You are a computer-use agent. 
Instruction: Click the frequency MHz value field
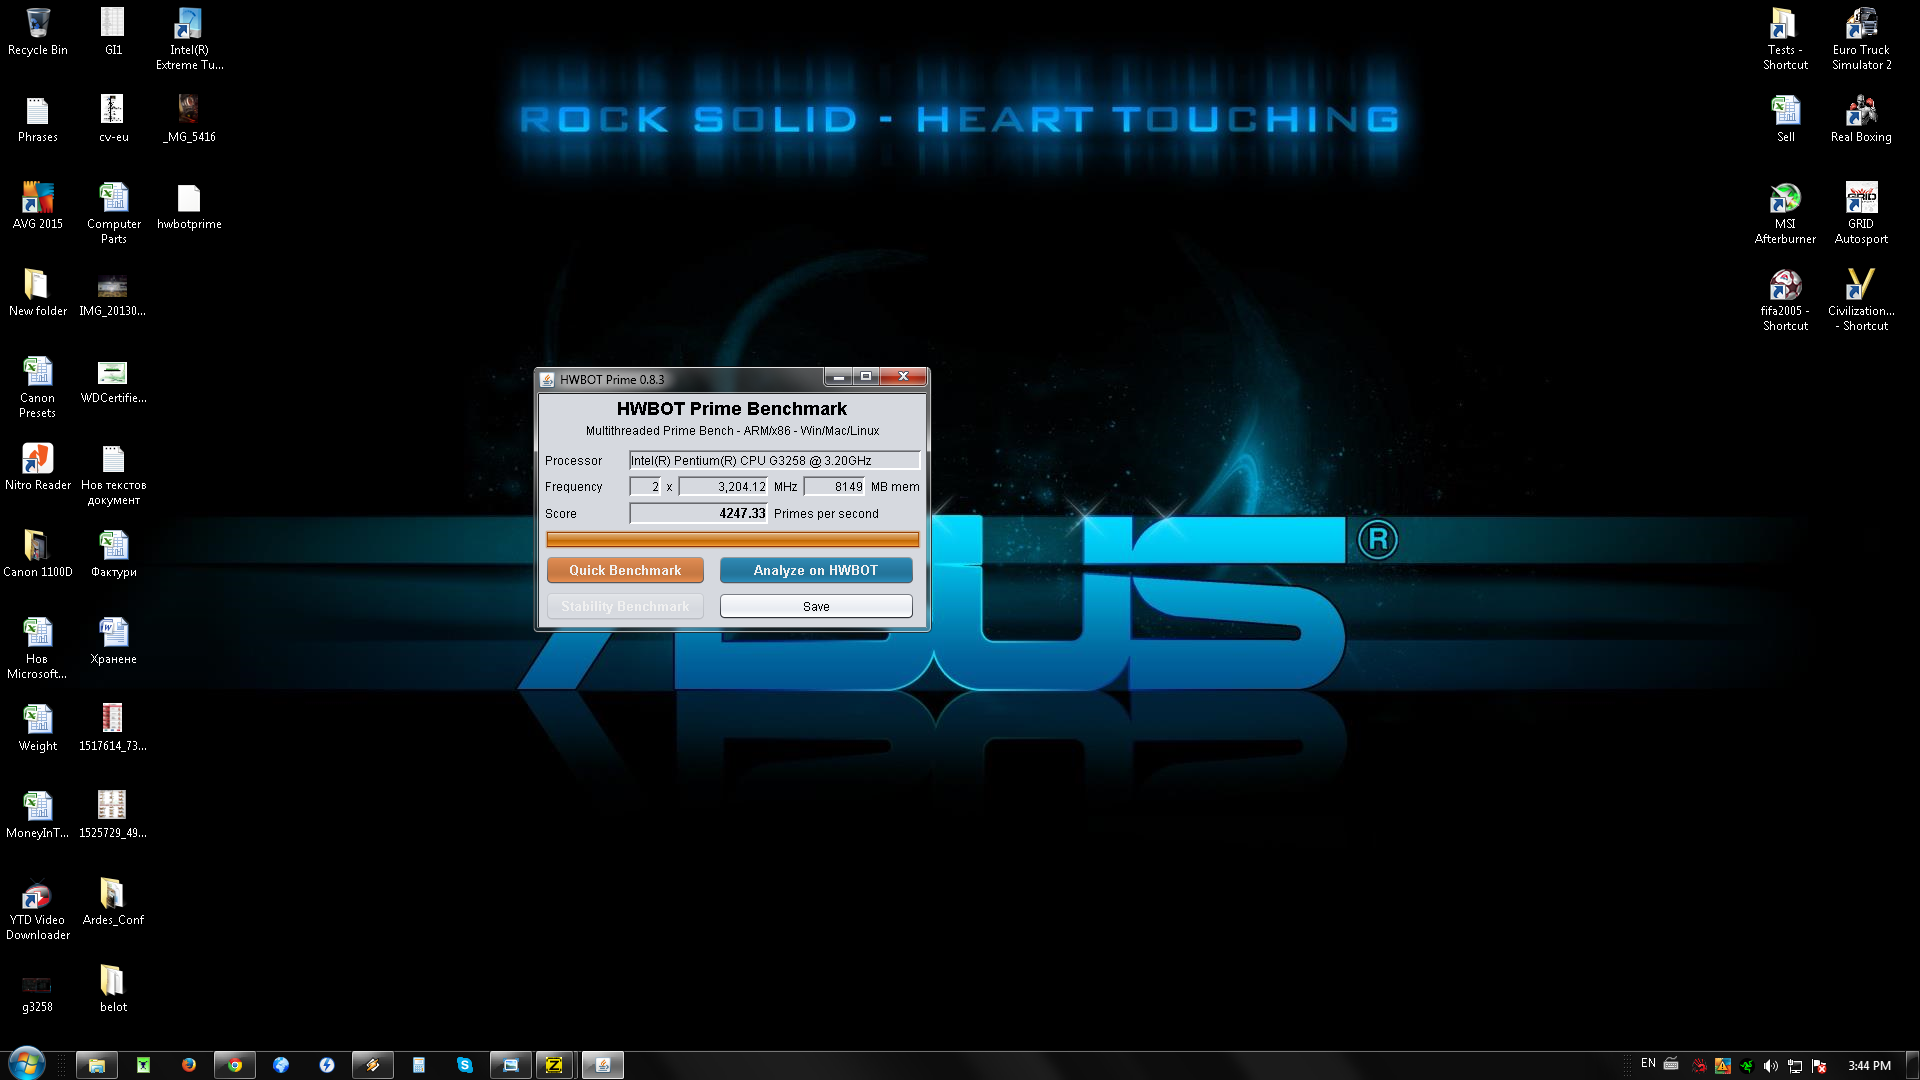pos(723,486)
